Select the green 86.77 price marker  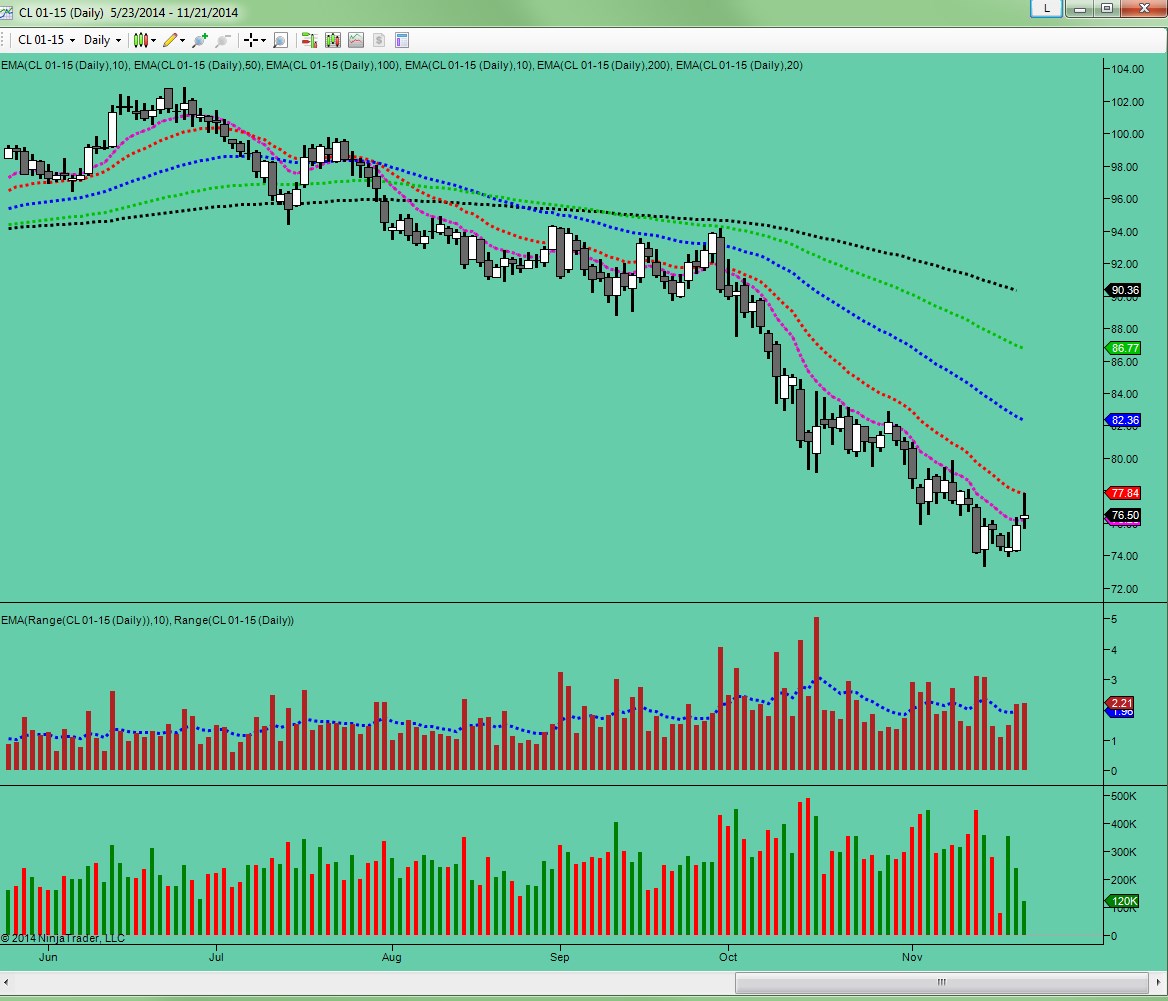coord(1123,348)
